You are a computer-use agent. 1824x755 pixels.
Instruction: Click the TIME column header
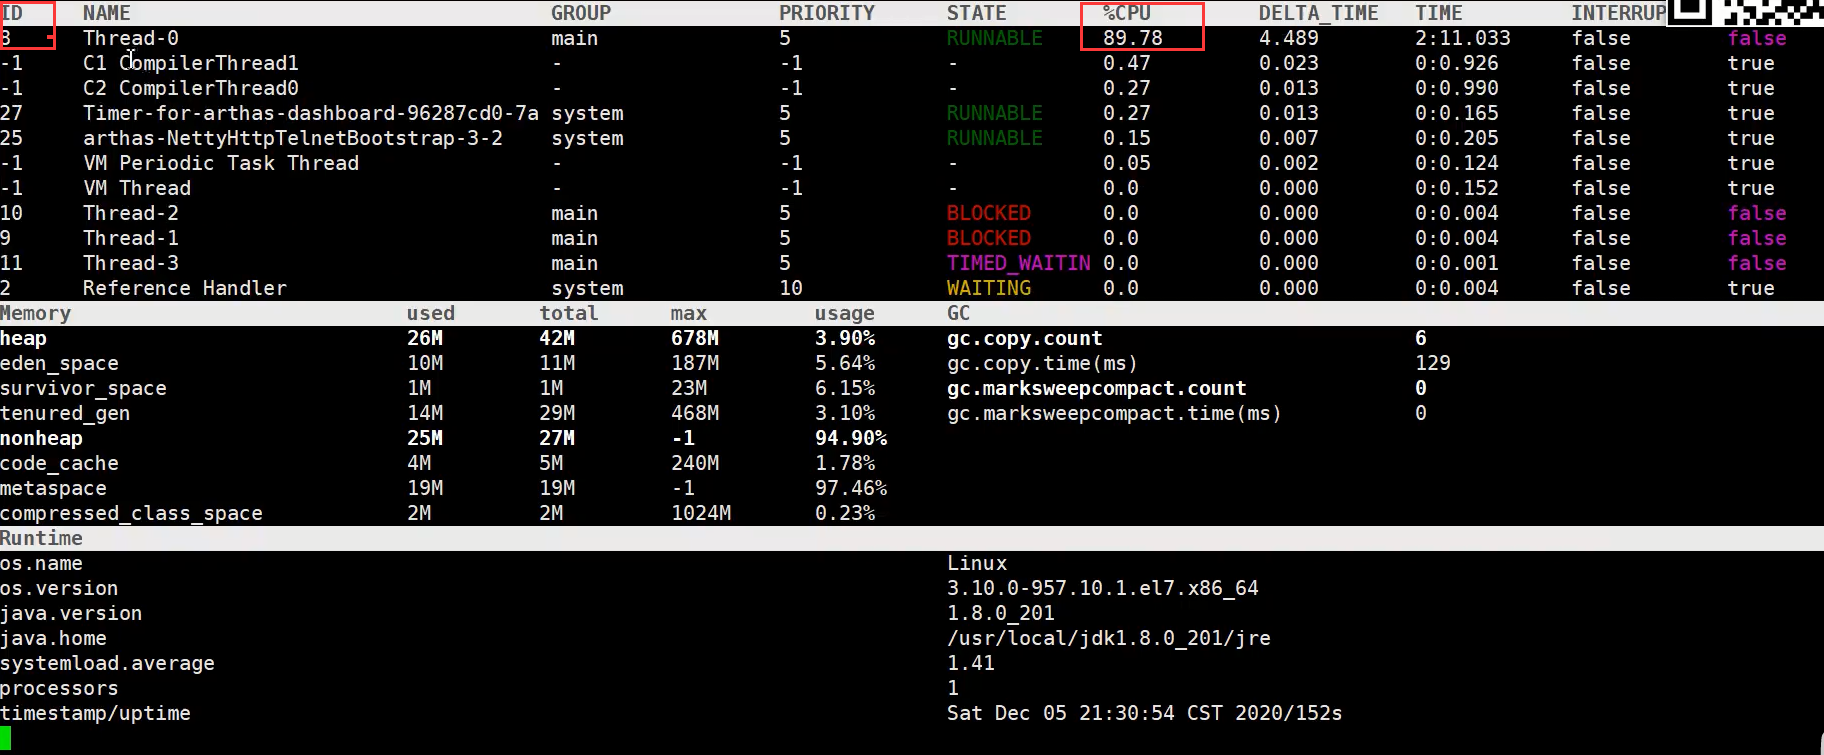[1438, 13]
